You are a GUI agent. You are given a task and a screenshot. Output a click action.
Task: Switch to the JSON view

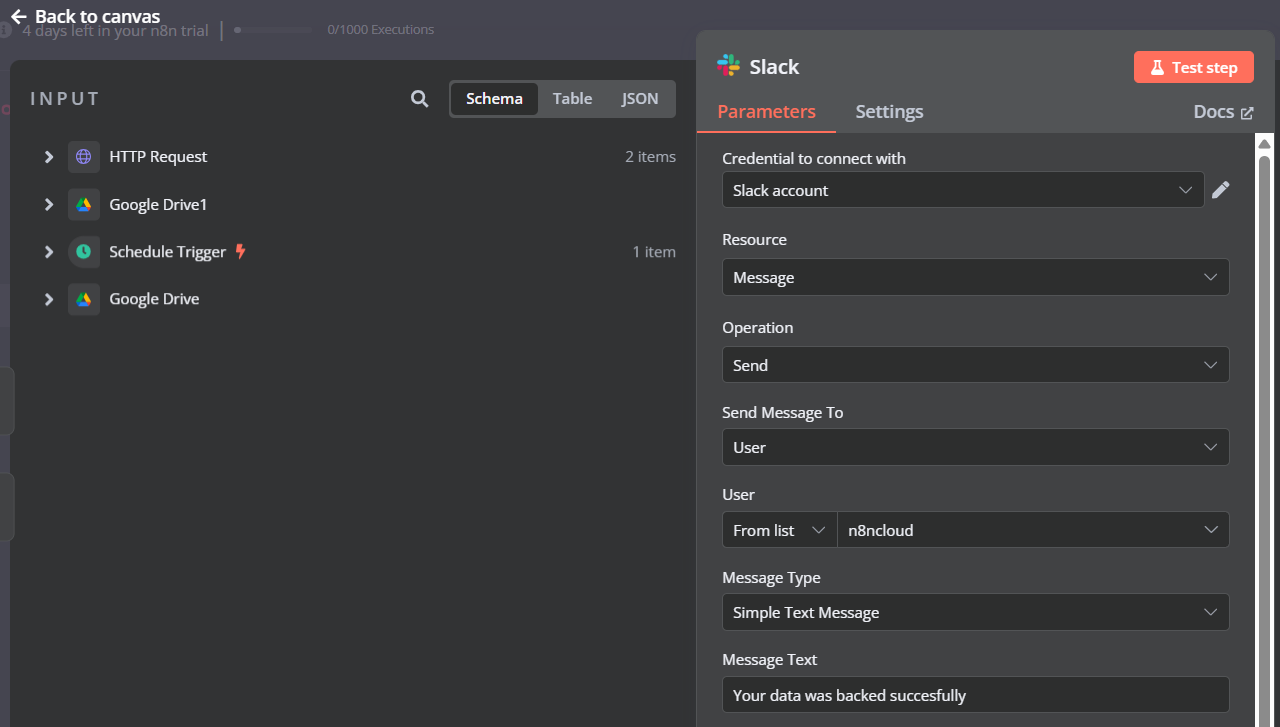point(639,98)
